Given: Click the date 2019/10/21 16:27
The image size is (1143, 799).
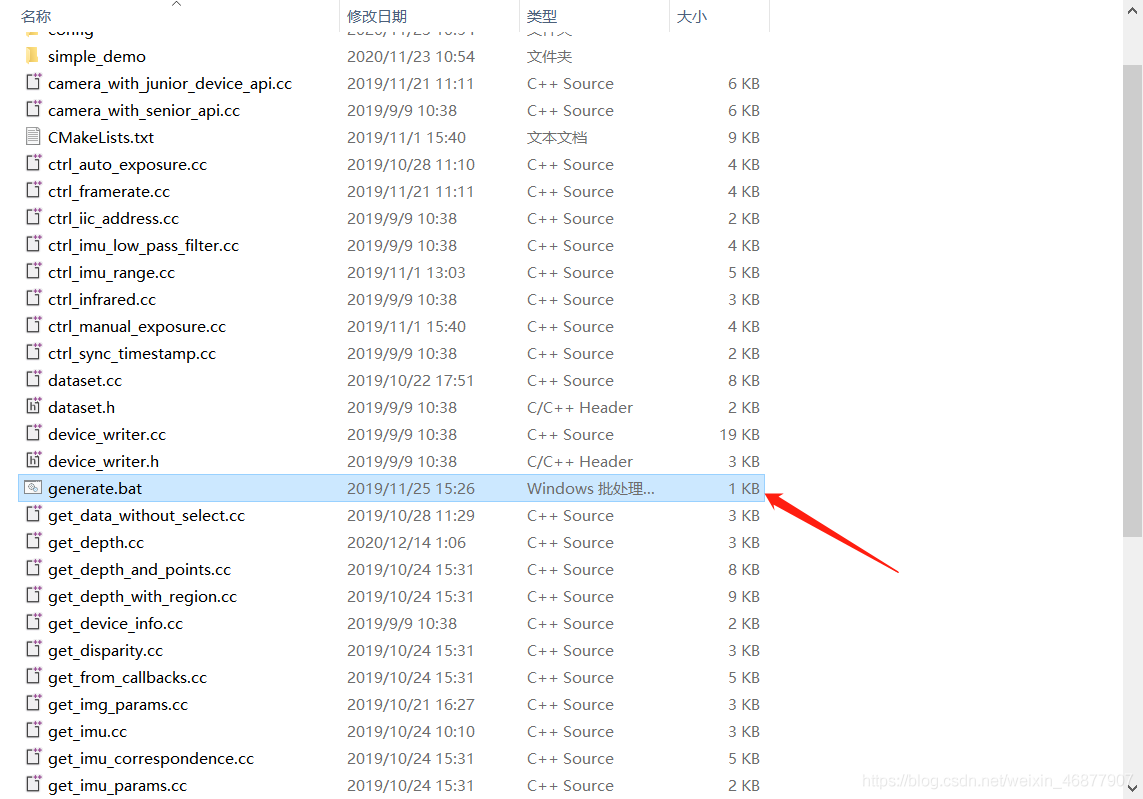Looking at the screenshot, I should (410, 705).
